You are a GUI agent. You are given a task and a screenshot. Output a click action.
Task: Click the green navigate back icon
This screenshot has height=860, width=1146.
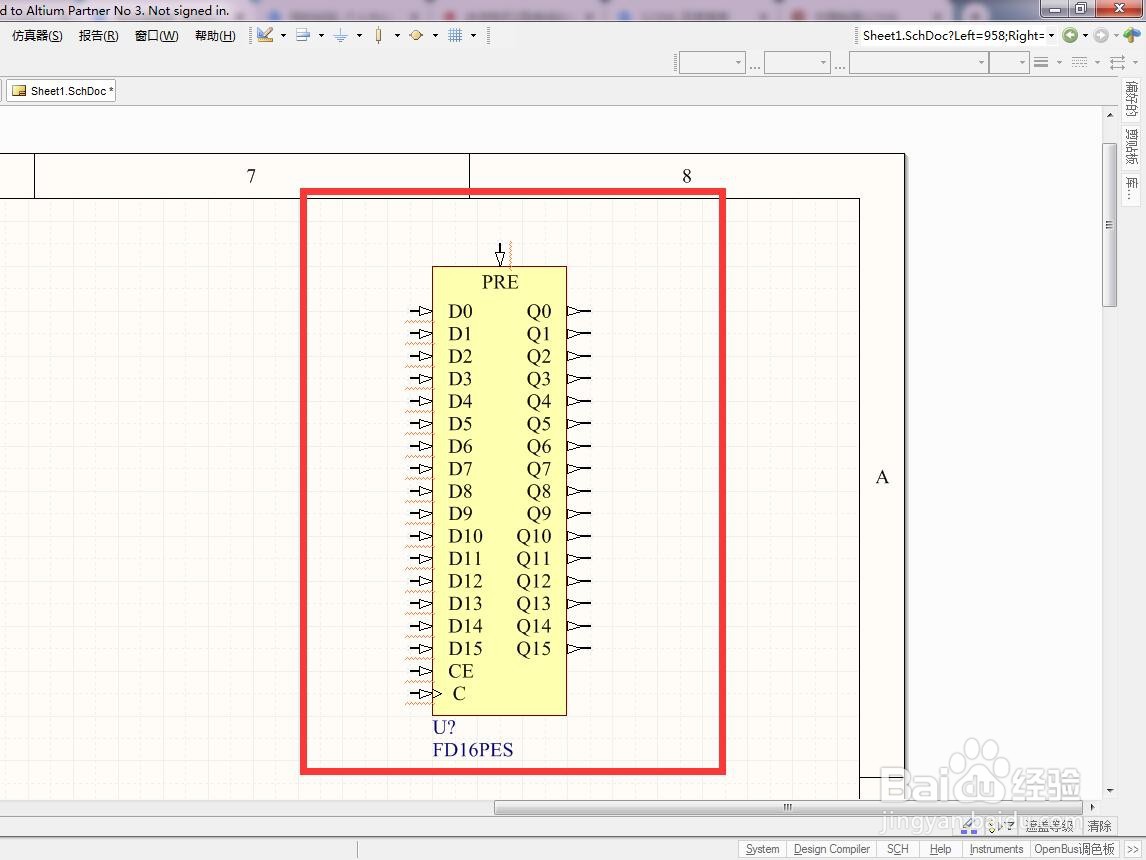coord(1070,35)
